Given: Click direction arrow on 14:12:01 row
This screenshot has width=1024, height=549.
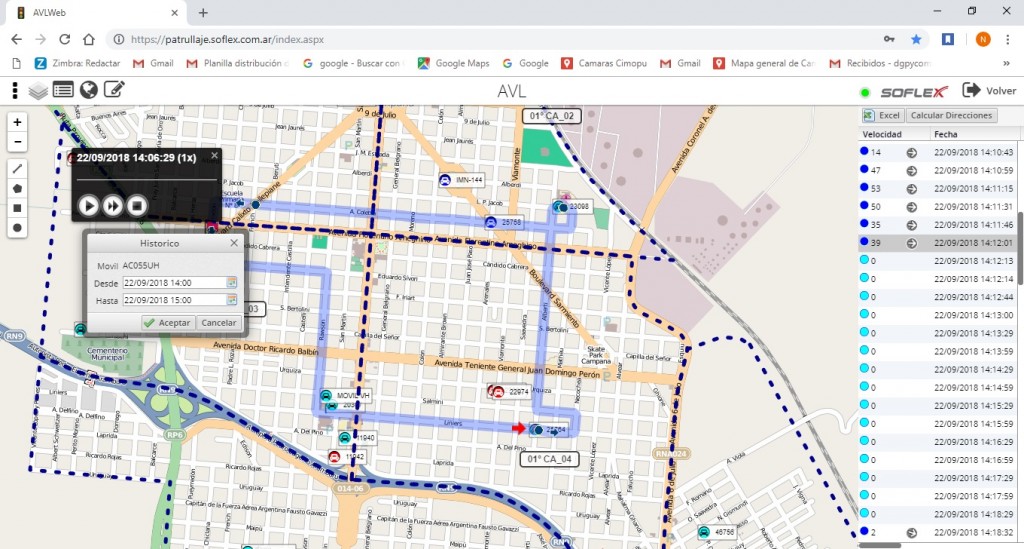Looking at the screenshot, I should tap(912, 243).
